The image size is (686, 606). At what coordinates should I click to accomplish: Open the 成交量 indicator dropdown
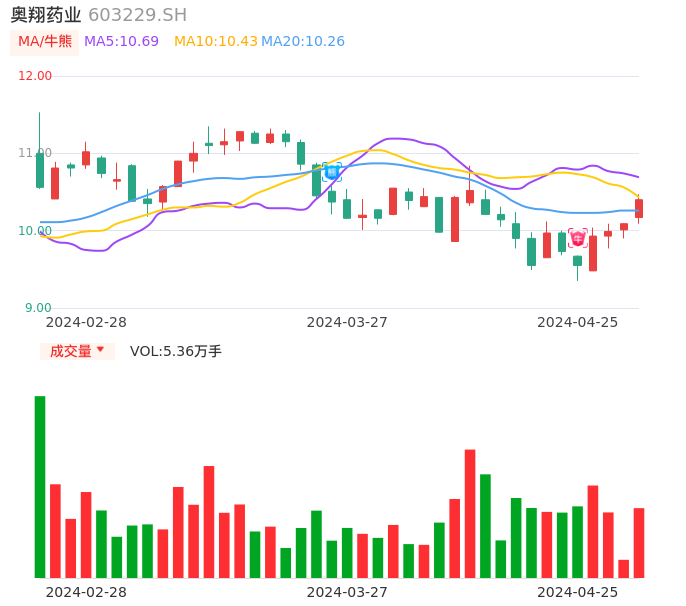77,351
